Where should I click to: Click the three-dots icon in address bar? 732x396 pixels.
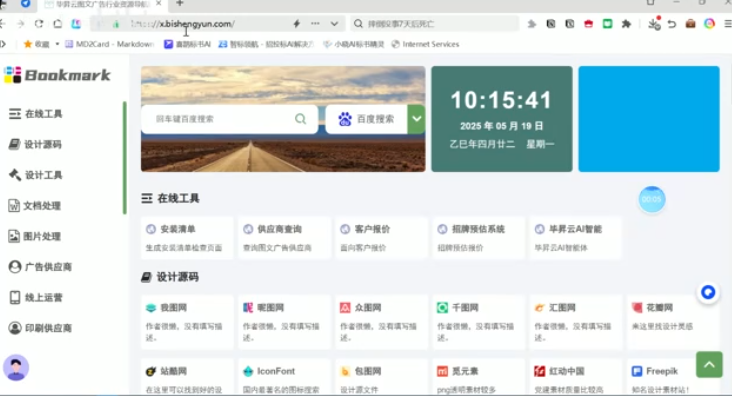click(315, 24)
